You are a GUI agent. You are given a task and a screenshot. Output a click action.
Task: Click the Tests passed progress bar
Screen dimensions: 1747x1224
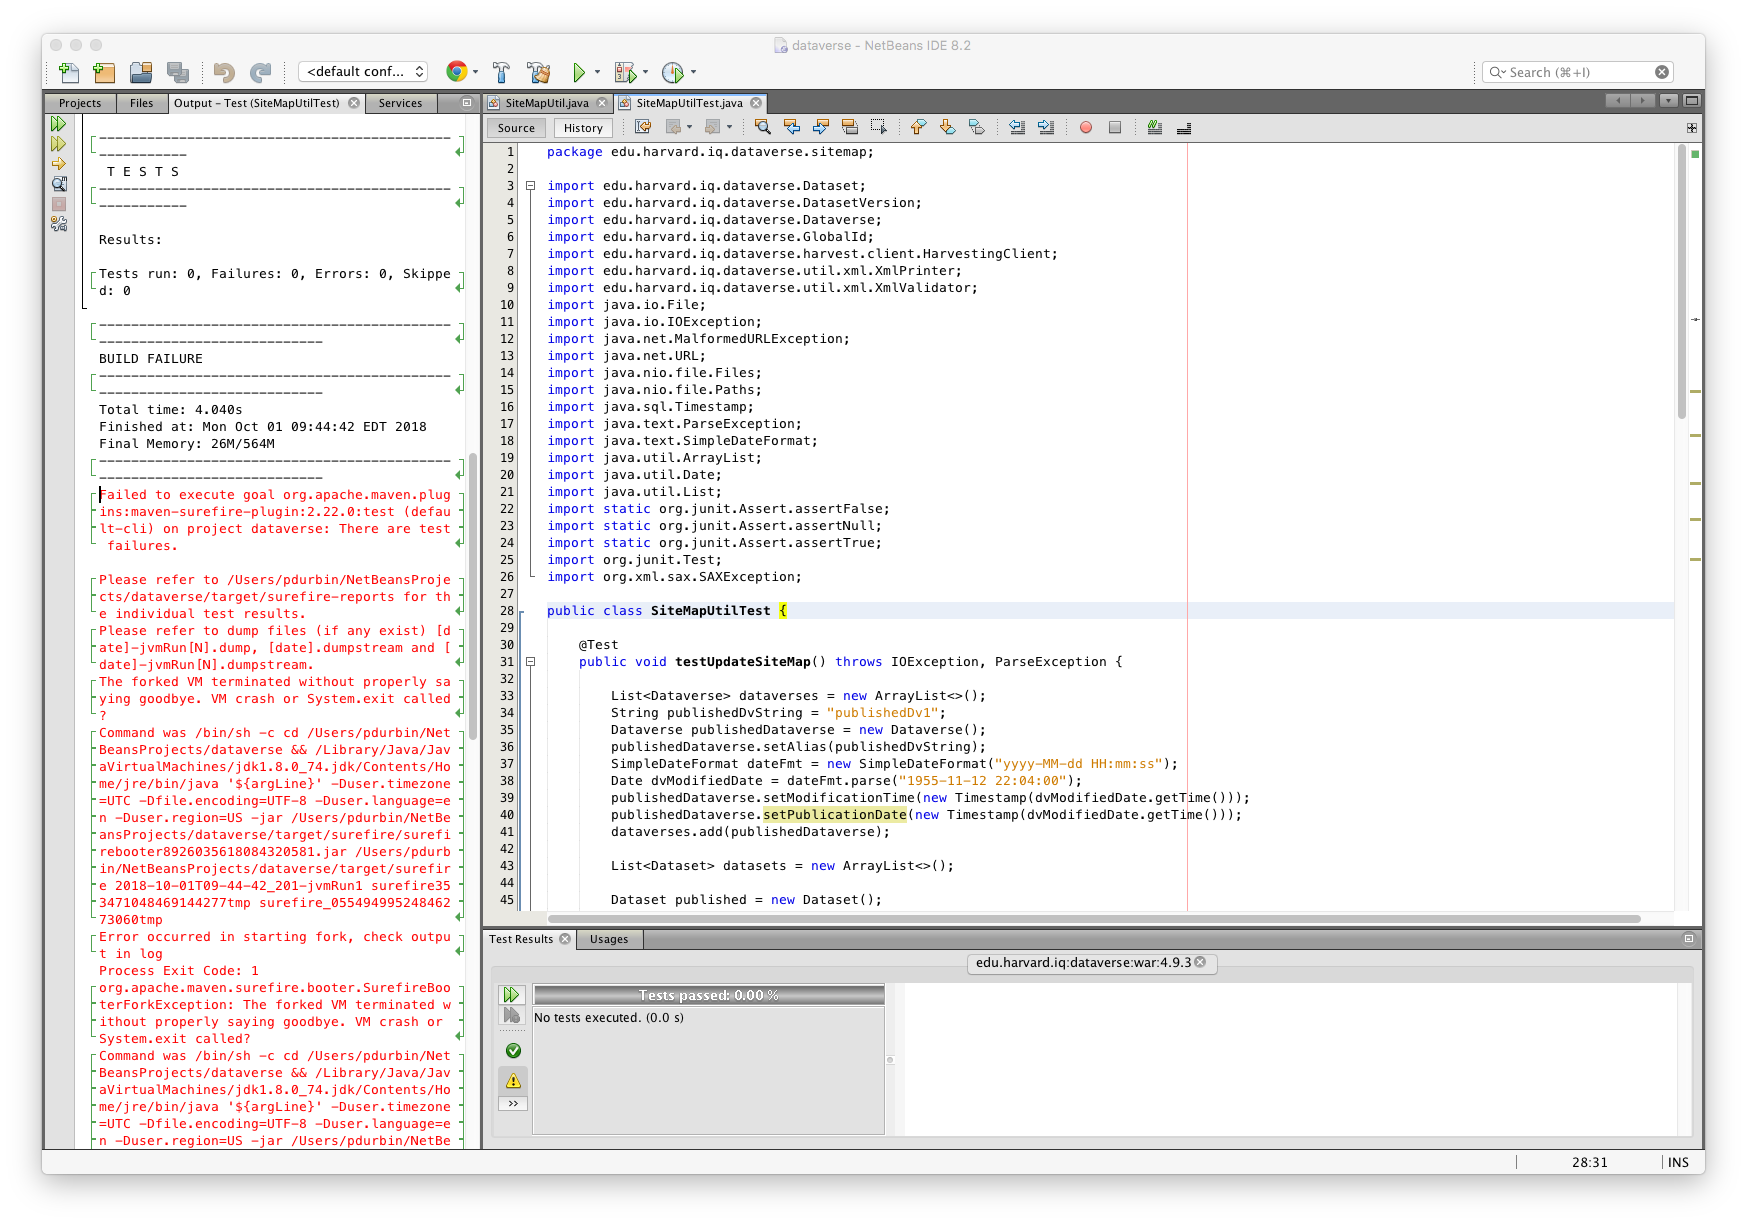coord(709,995)
